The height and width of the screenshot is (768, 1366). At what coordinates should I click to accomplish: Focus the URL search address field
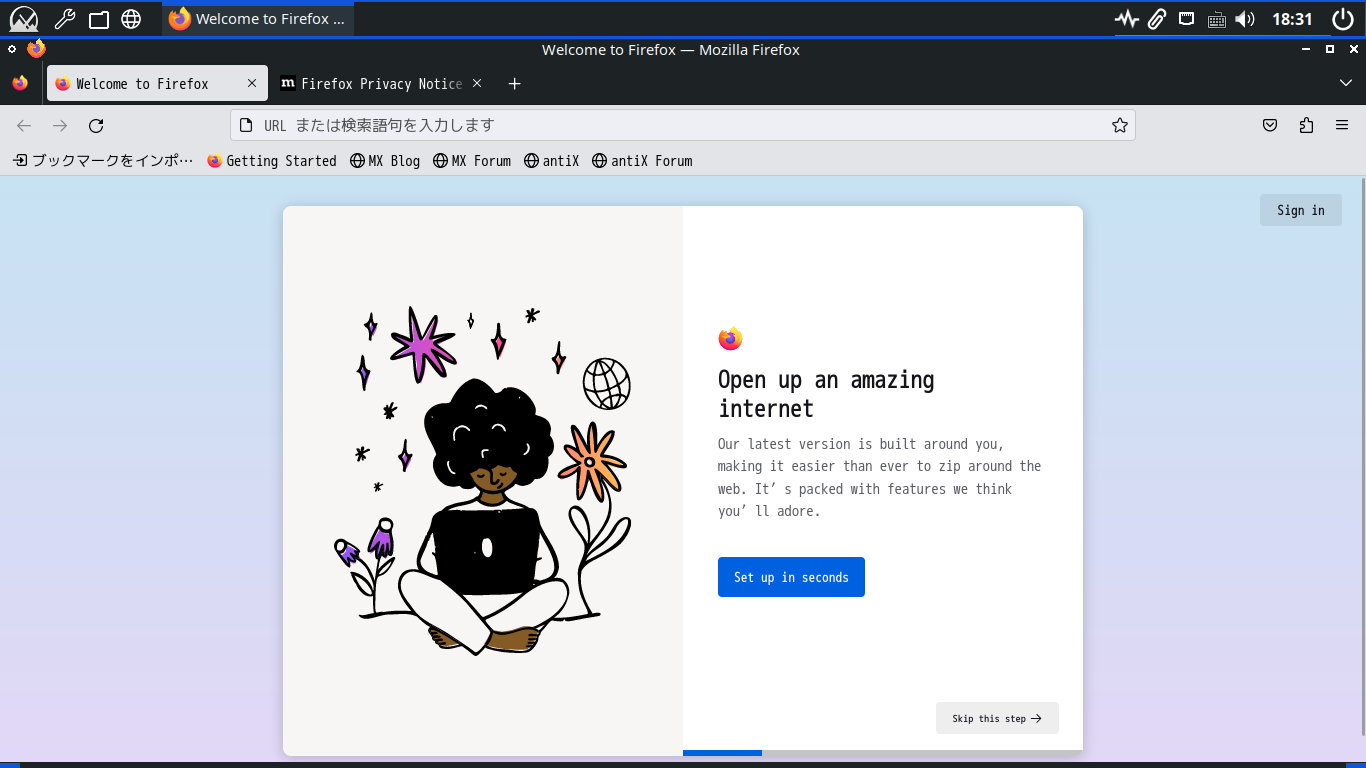pyautogui.click(x=683, y=125)
